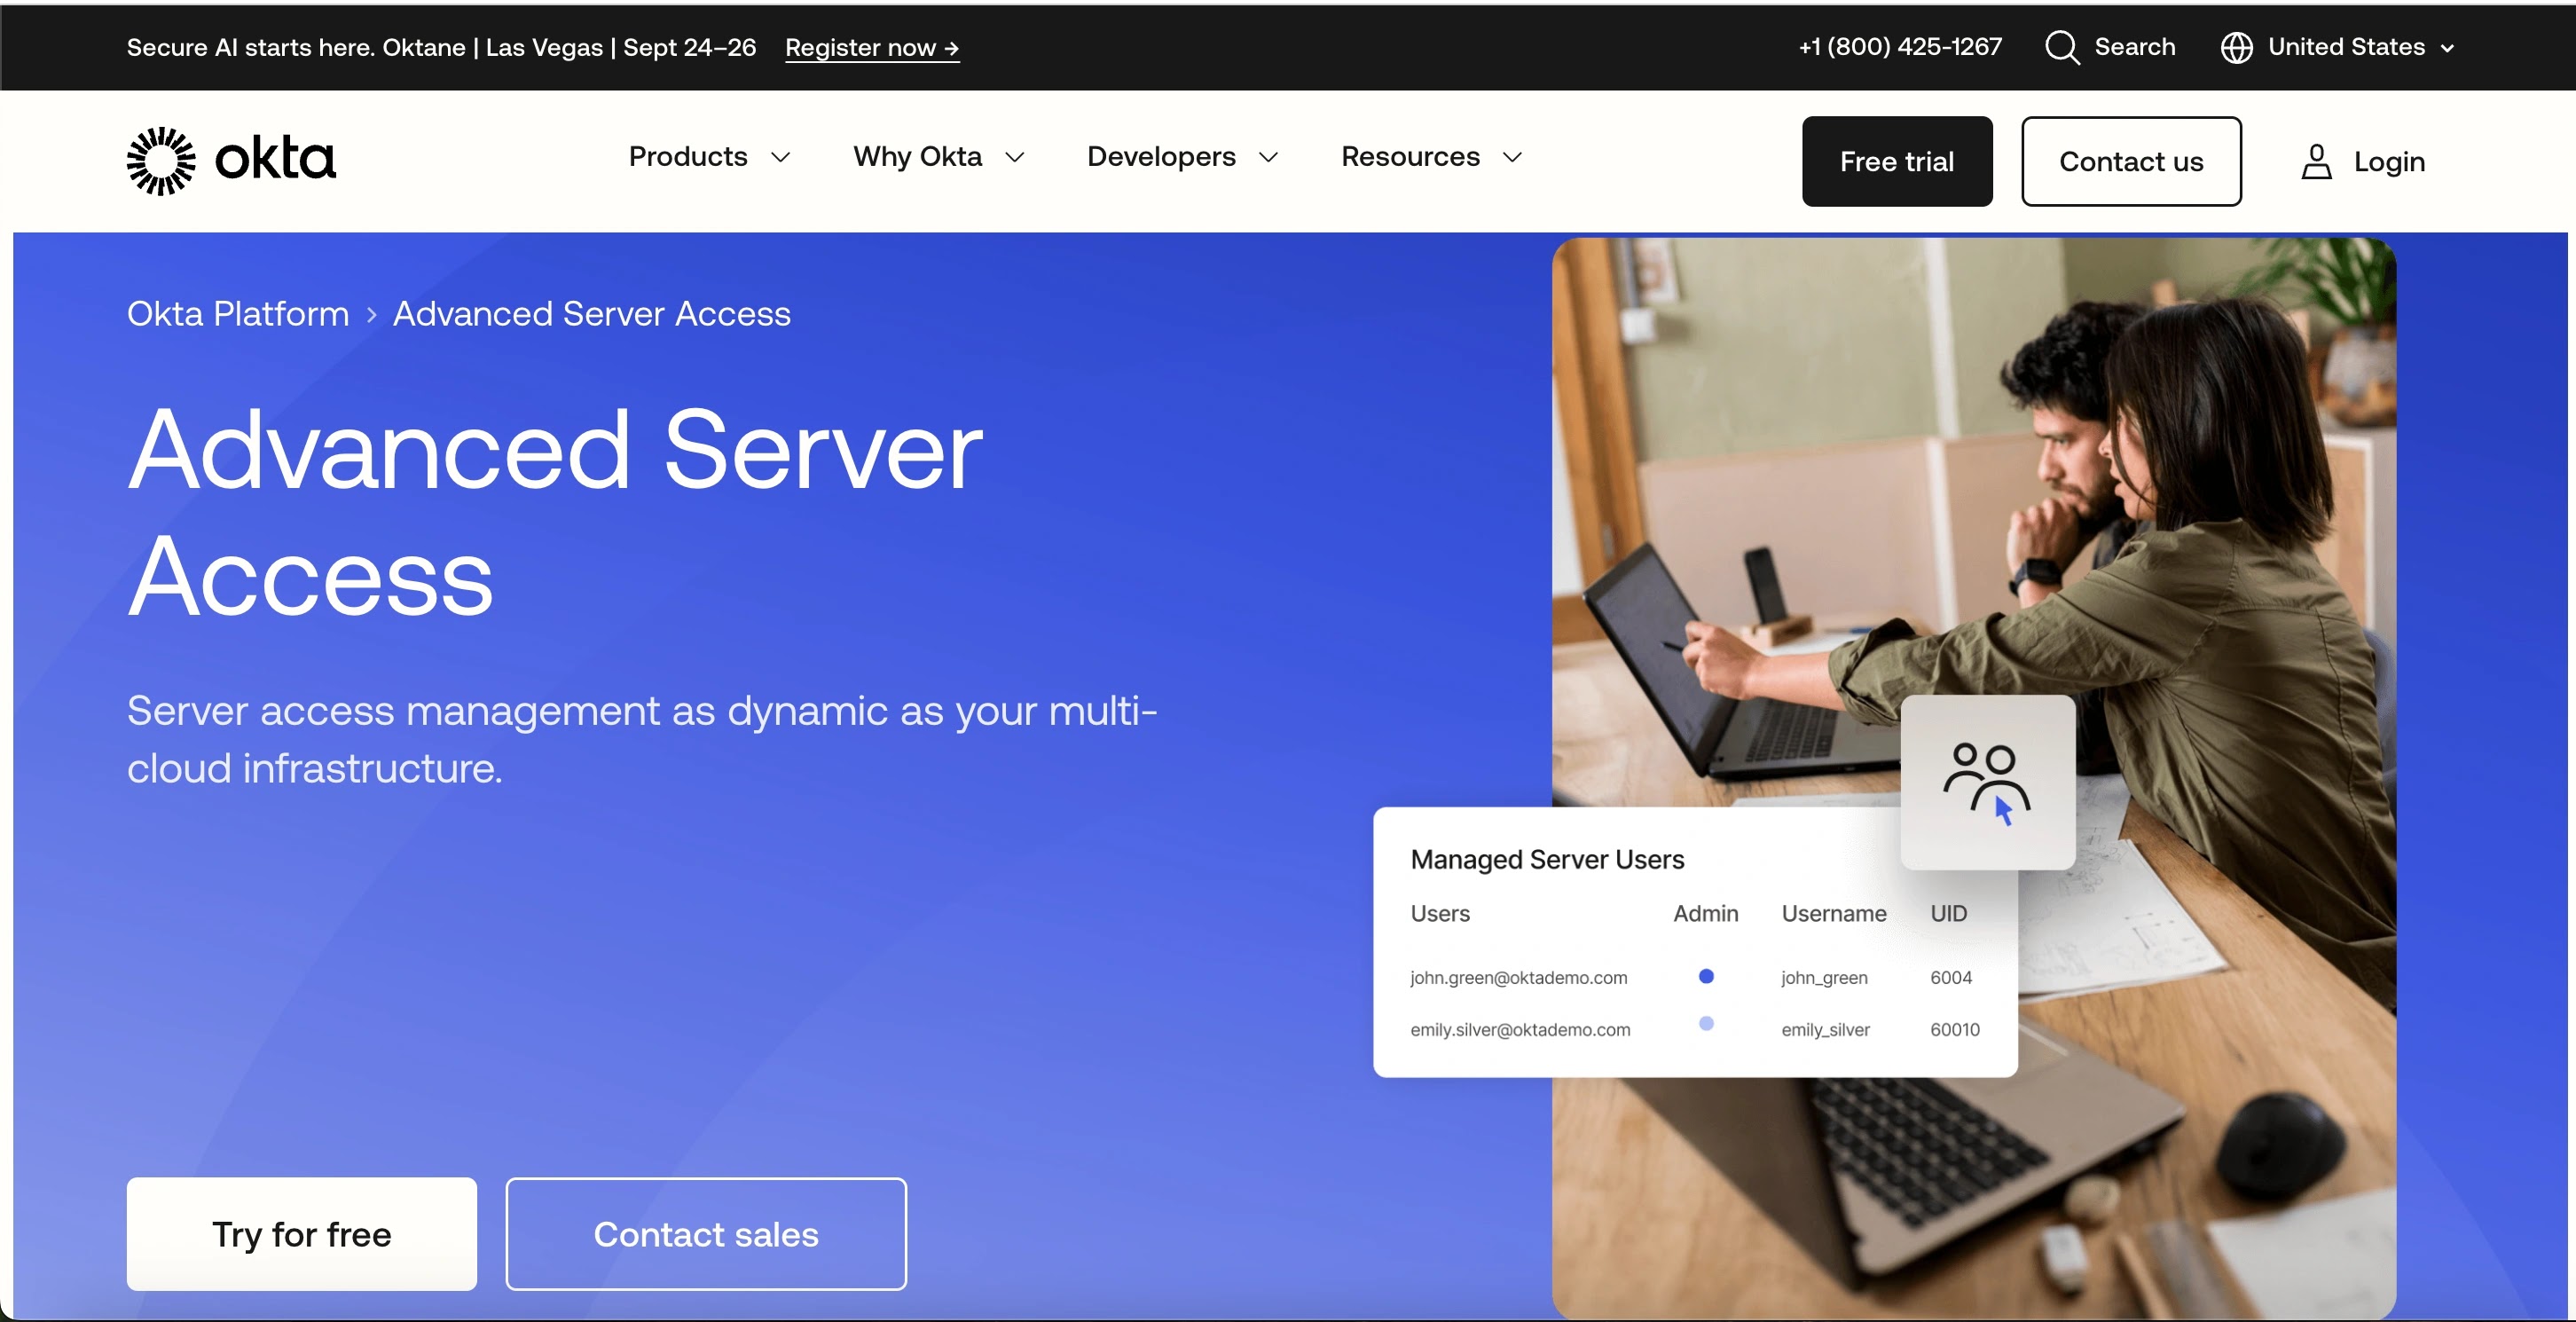The width and height of the screenshot is (2576, 1322).
Task: Click the Contact us button
Action: coord(2130,161)
